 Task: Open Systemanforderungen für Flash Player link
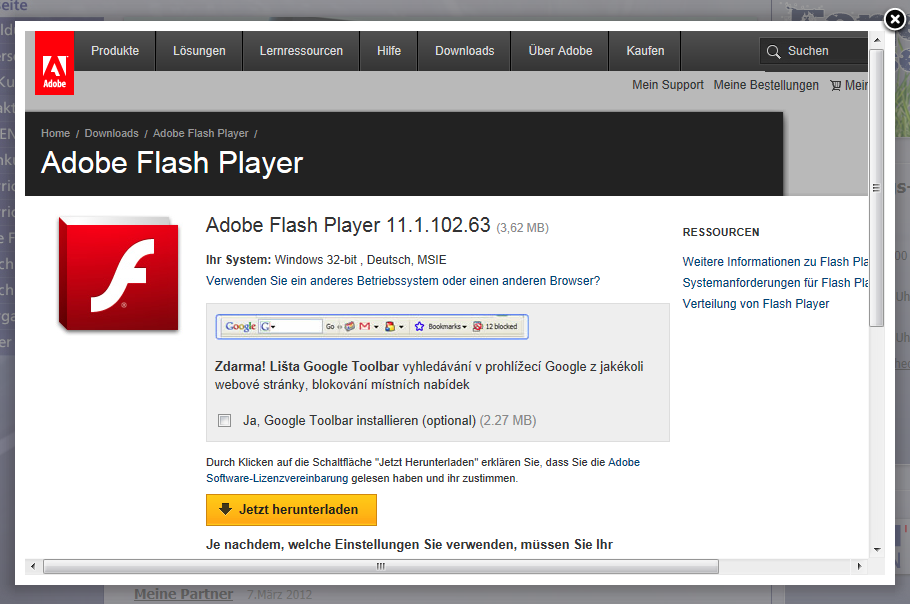tap(775, 283)
